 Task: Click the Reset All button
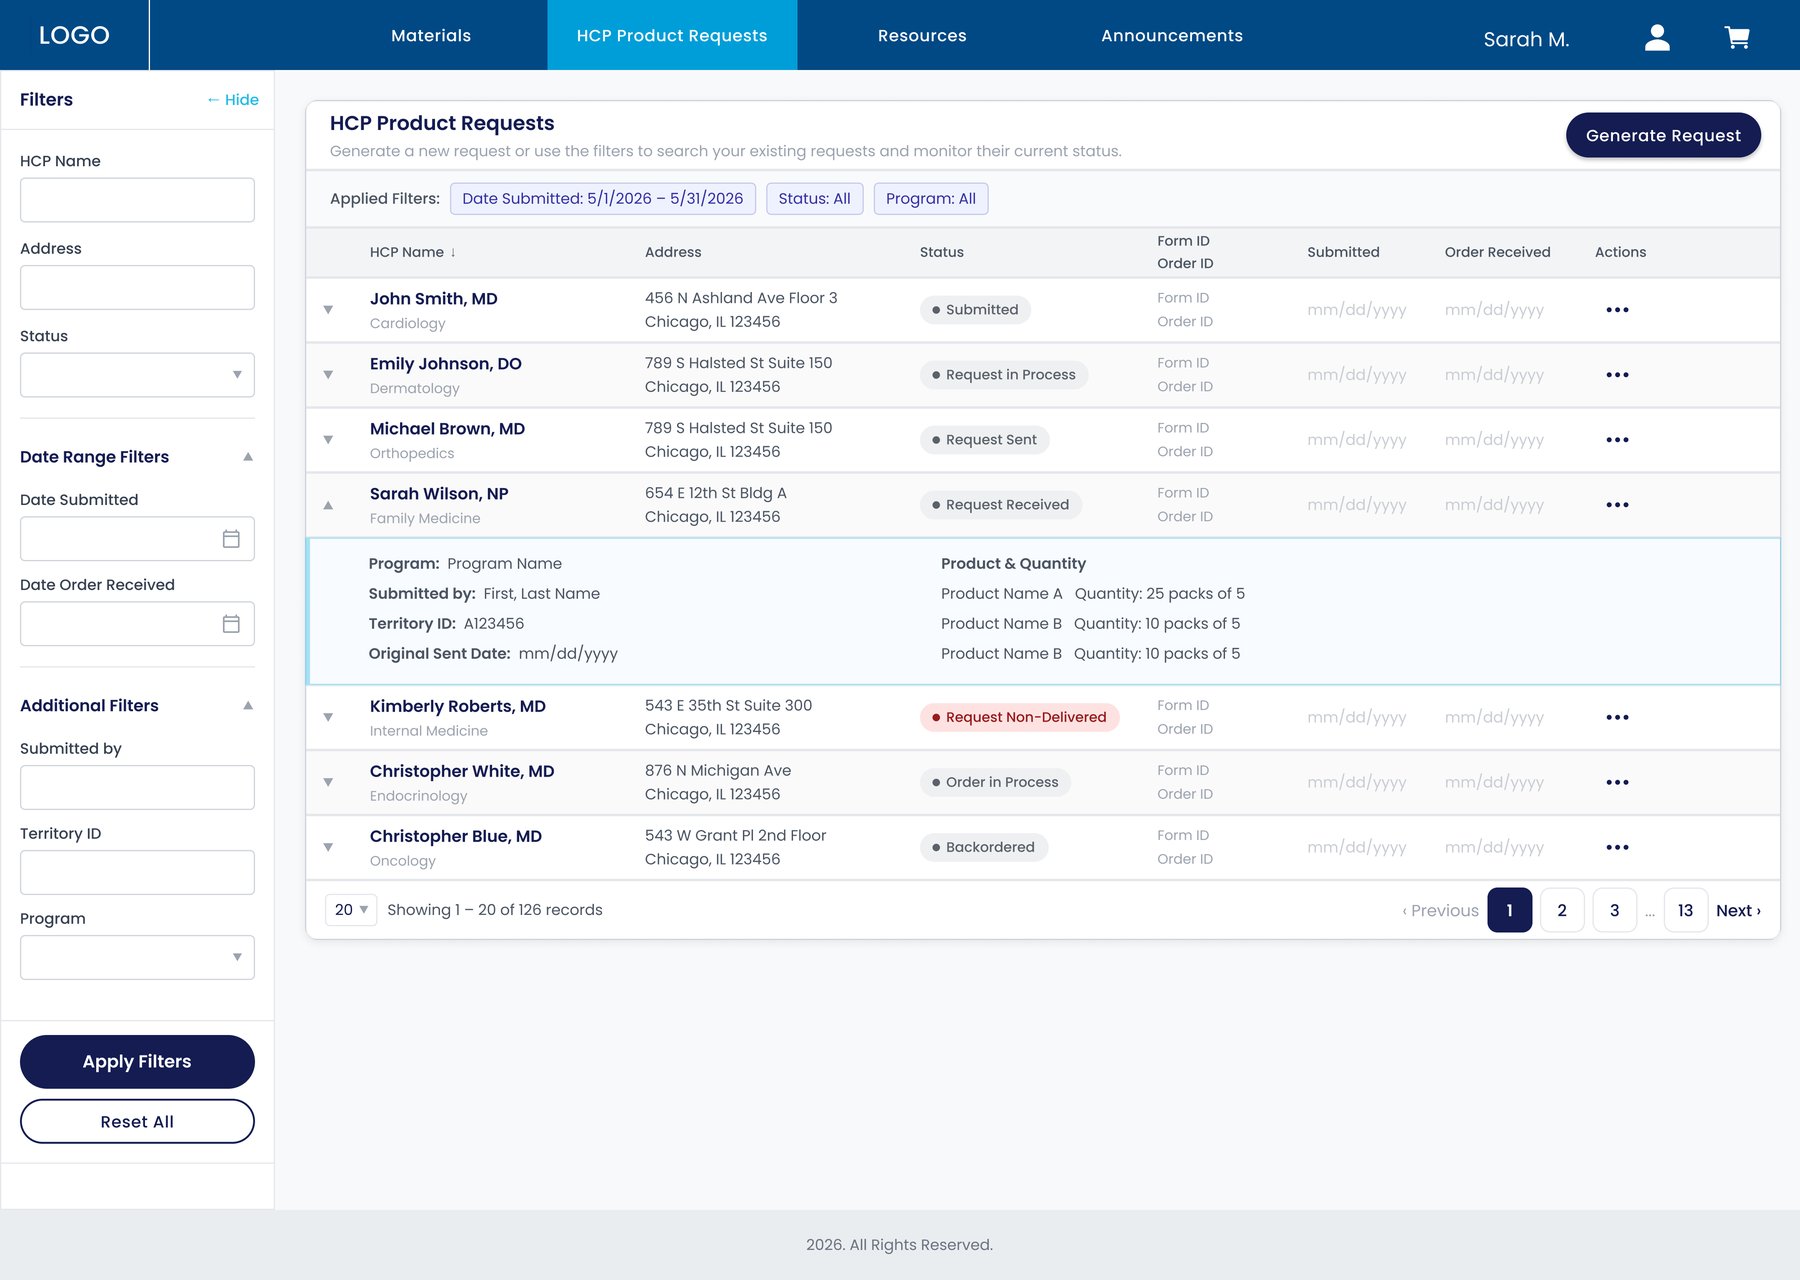click(137, 1122)
